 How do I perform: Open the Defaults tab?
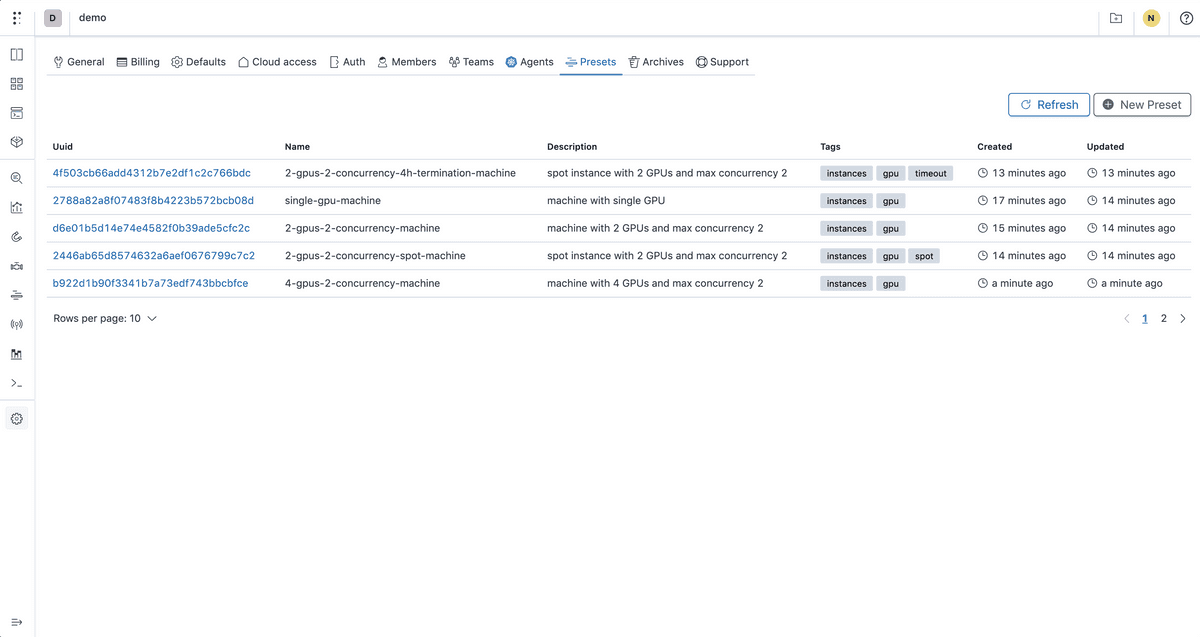pos(198,62)
